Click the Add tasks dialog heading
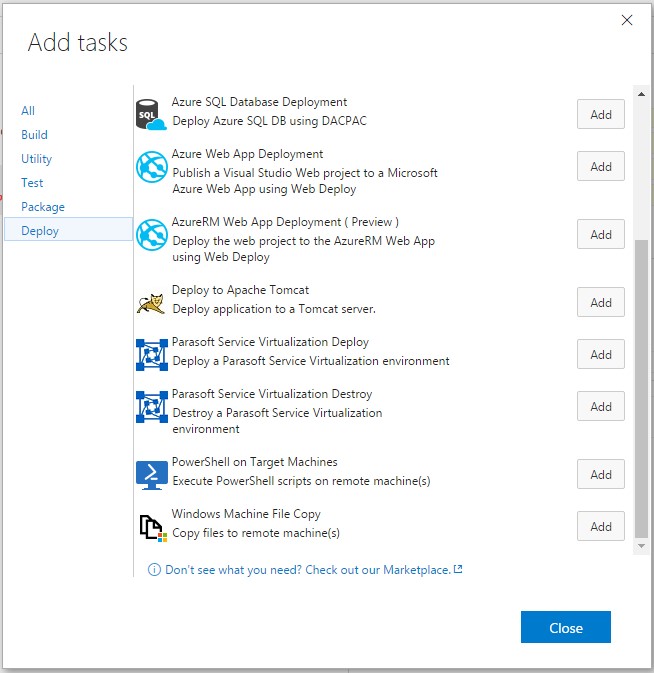This screenshot has width=654, height=673. pyautogui.click(x=78, y=42)
